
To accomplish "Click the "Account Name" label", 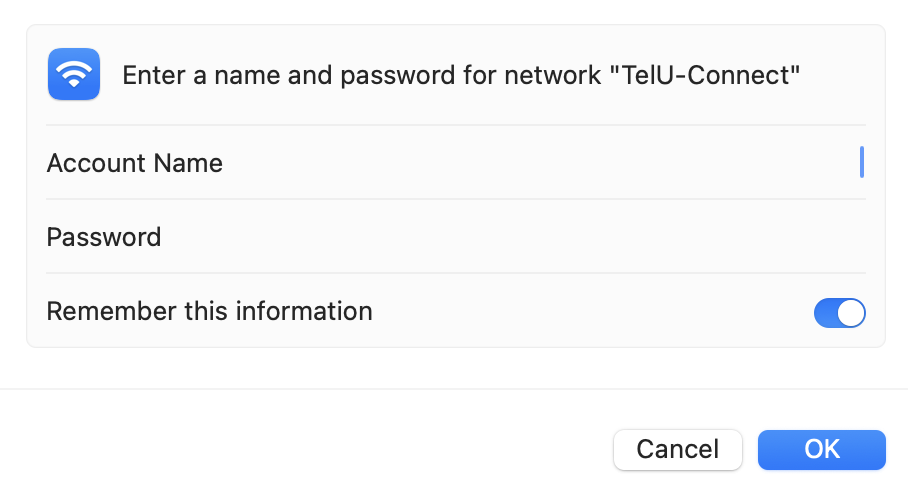I will pos(134,163).
